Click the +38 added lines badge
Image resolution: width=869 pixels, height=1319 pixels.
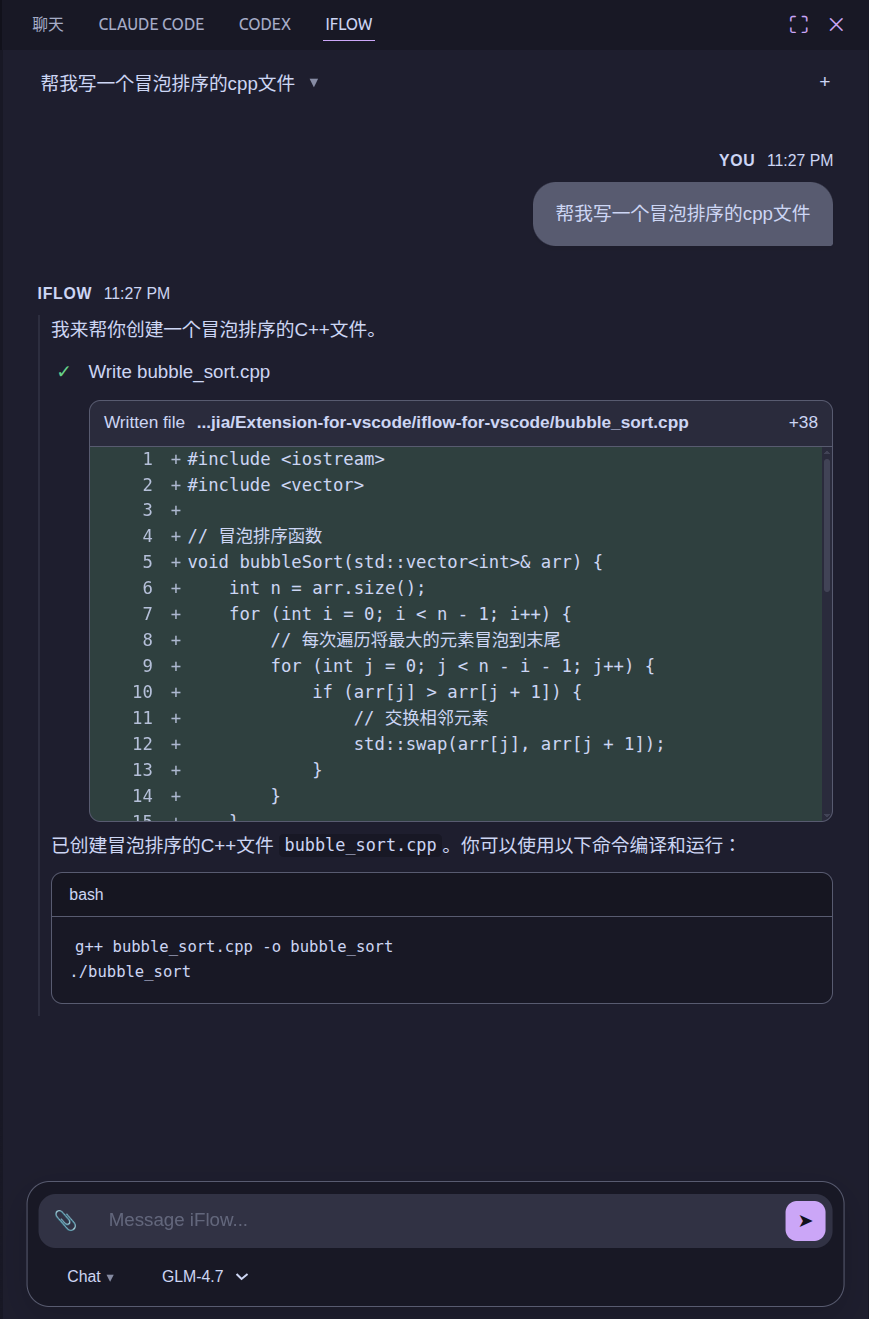coord(803,422)
